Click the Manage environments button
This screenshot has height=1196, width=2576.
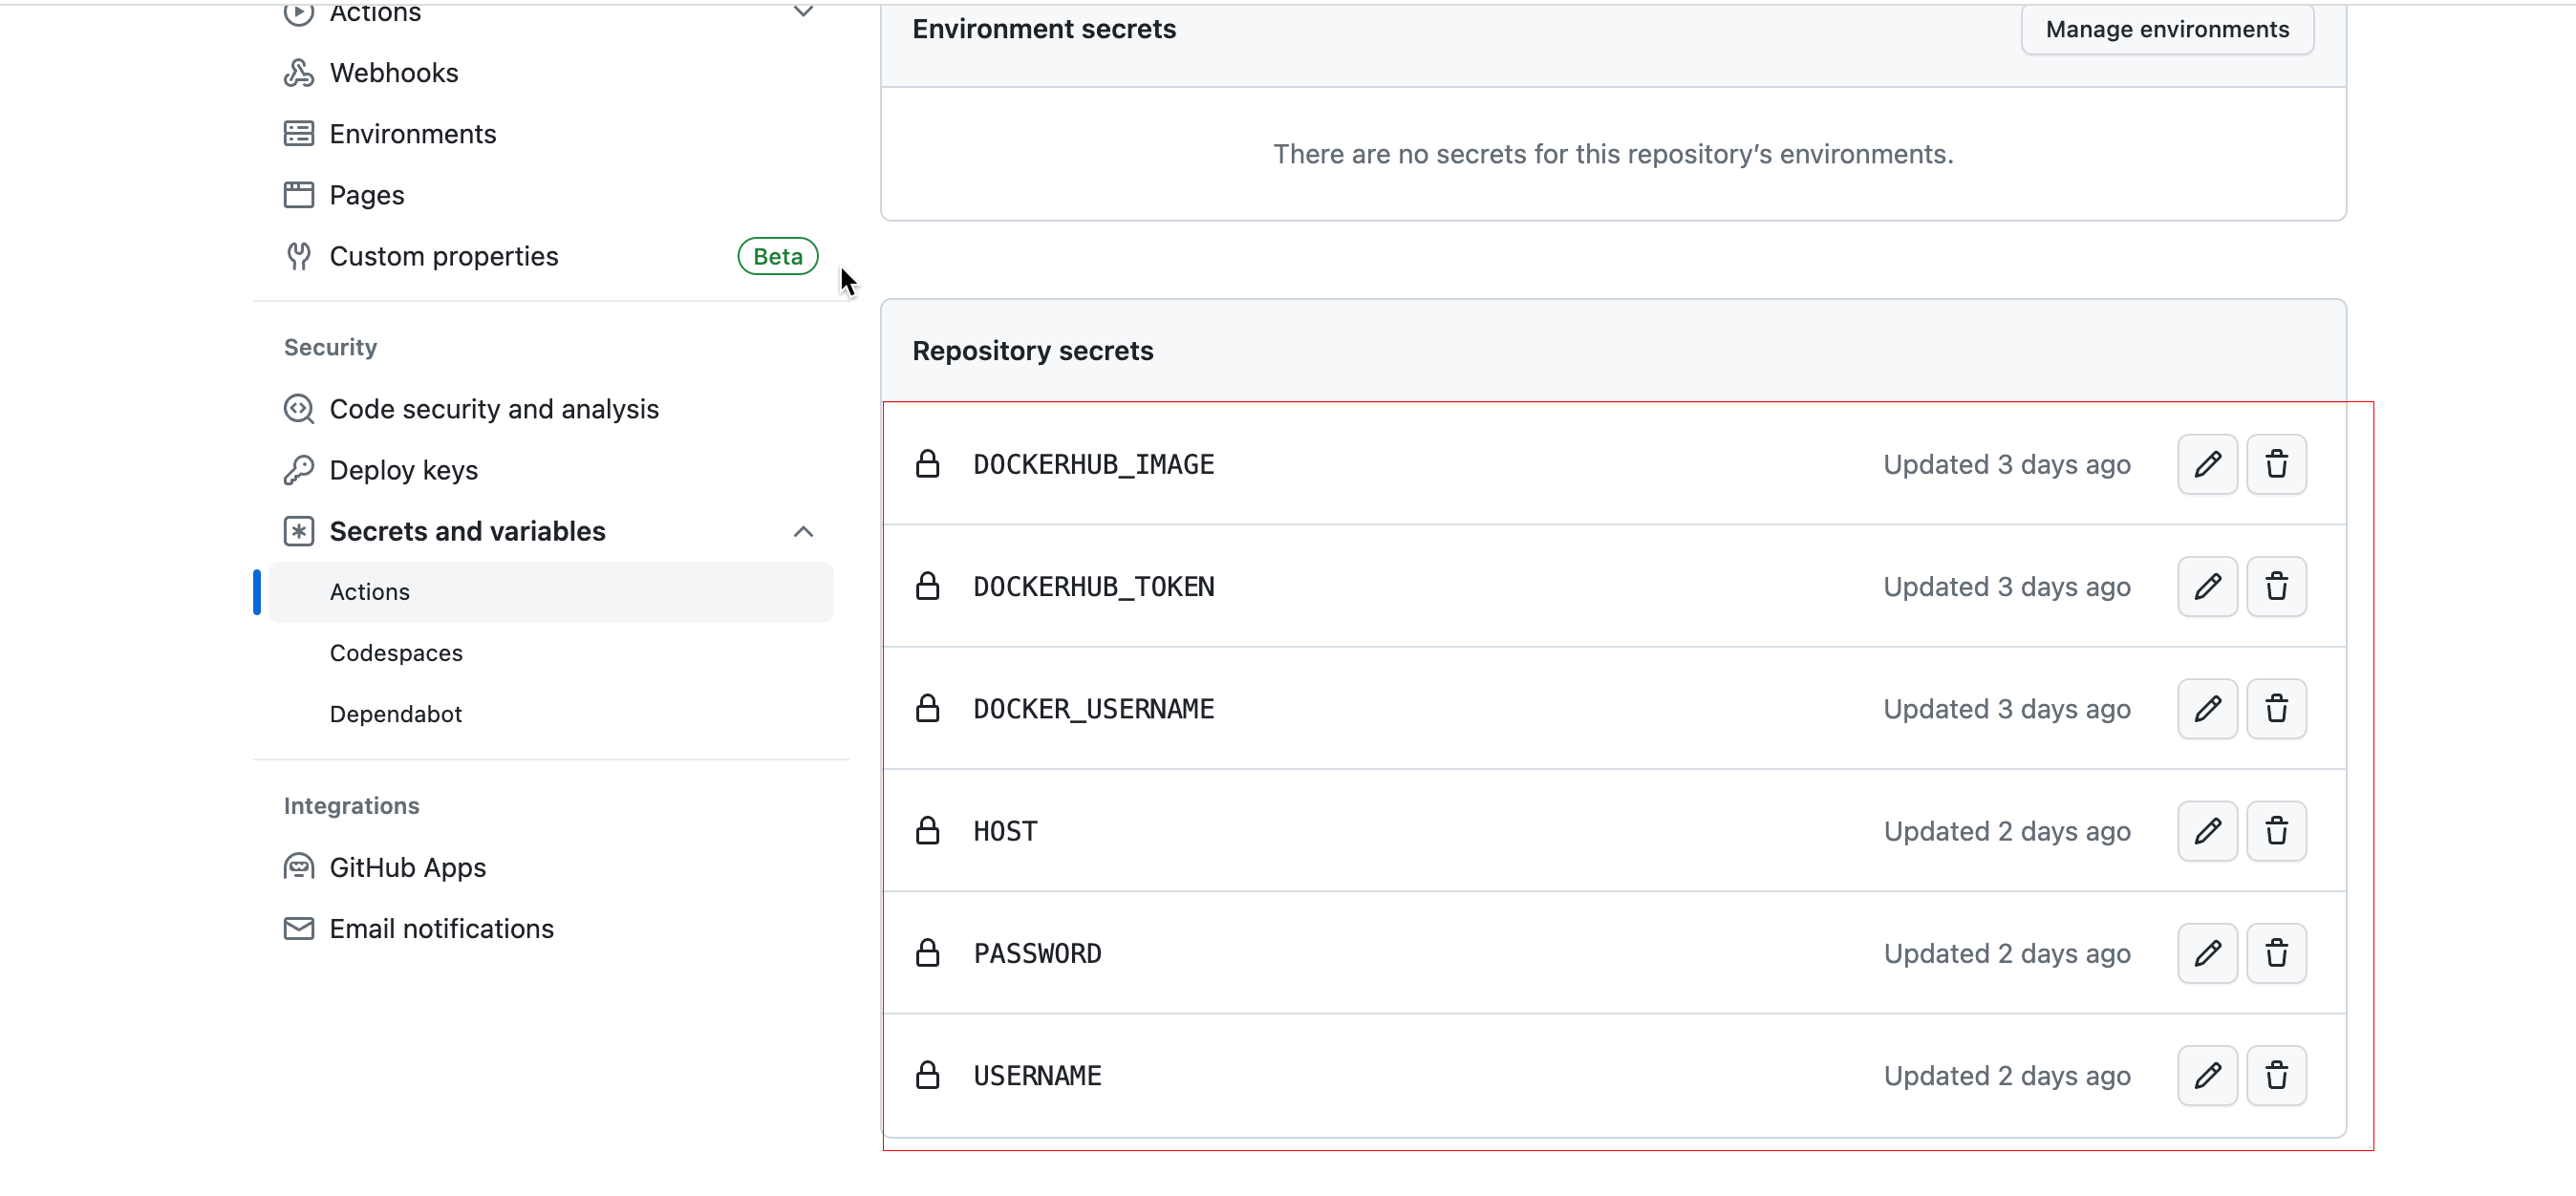2166,29
